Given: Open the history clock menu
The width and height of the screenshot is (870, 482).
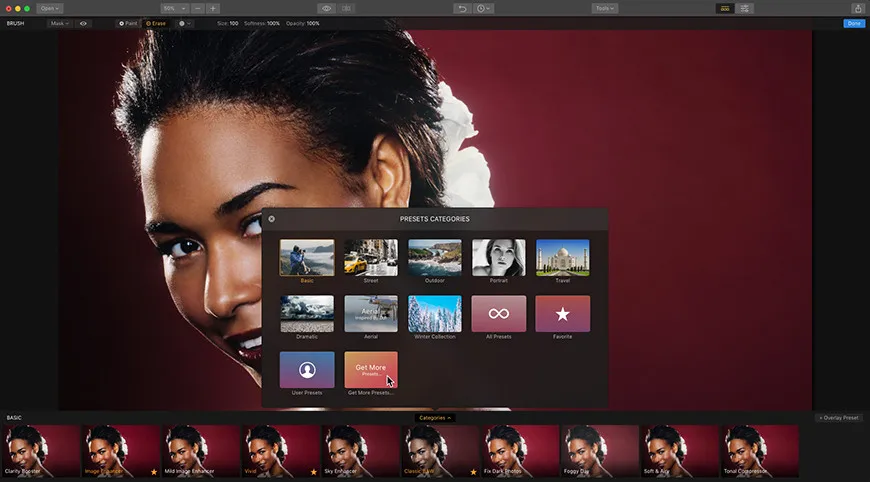Looking at the screenshot, I should click(x=484, y=8).
